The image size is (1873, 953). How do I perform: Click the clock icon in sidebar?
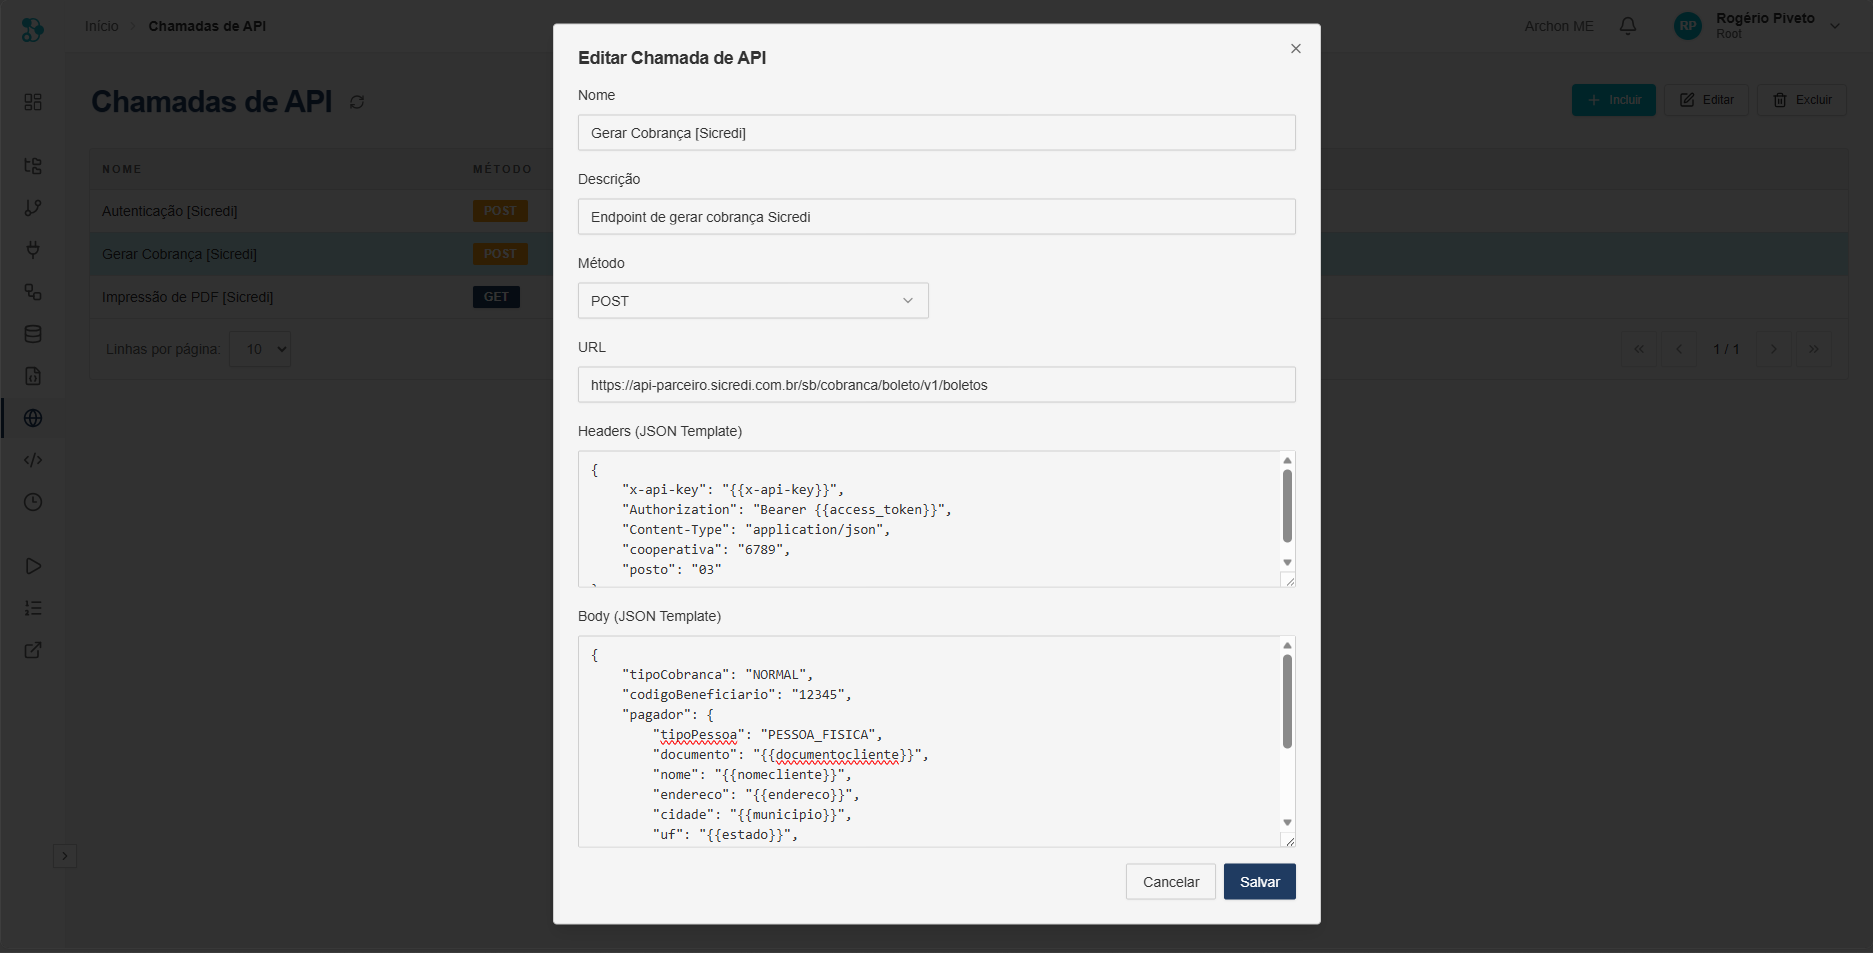[x=33, y=502]
